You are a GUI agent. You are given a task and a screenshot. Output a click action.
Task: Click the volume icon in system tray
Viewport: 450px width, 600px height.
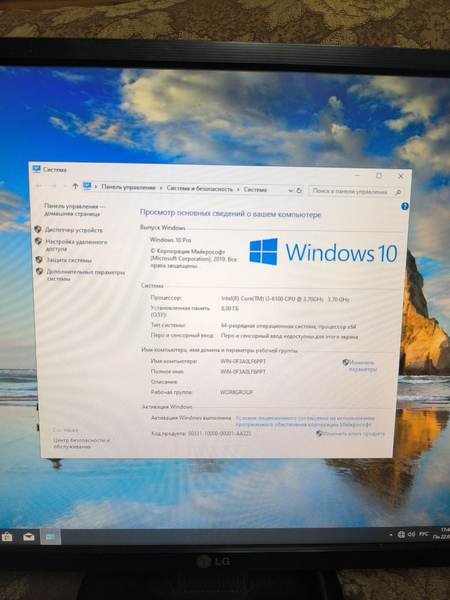point(411,534)
